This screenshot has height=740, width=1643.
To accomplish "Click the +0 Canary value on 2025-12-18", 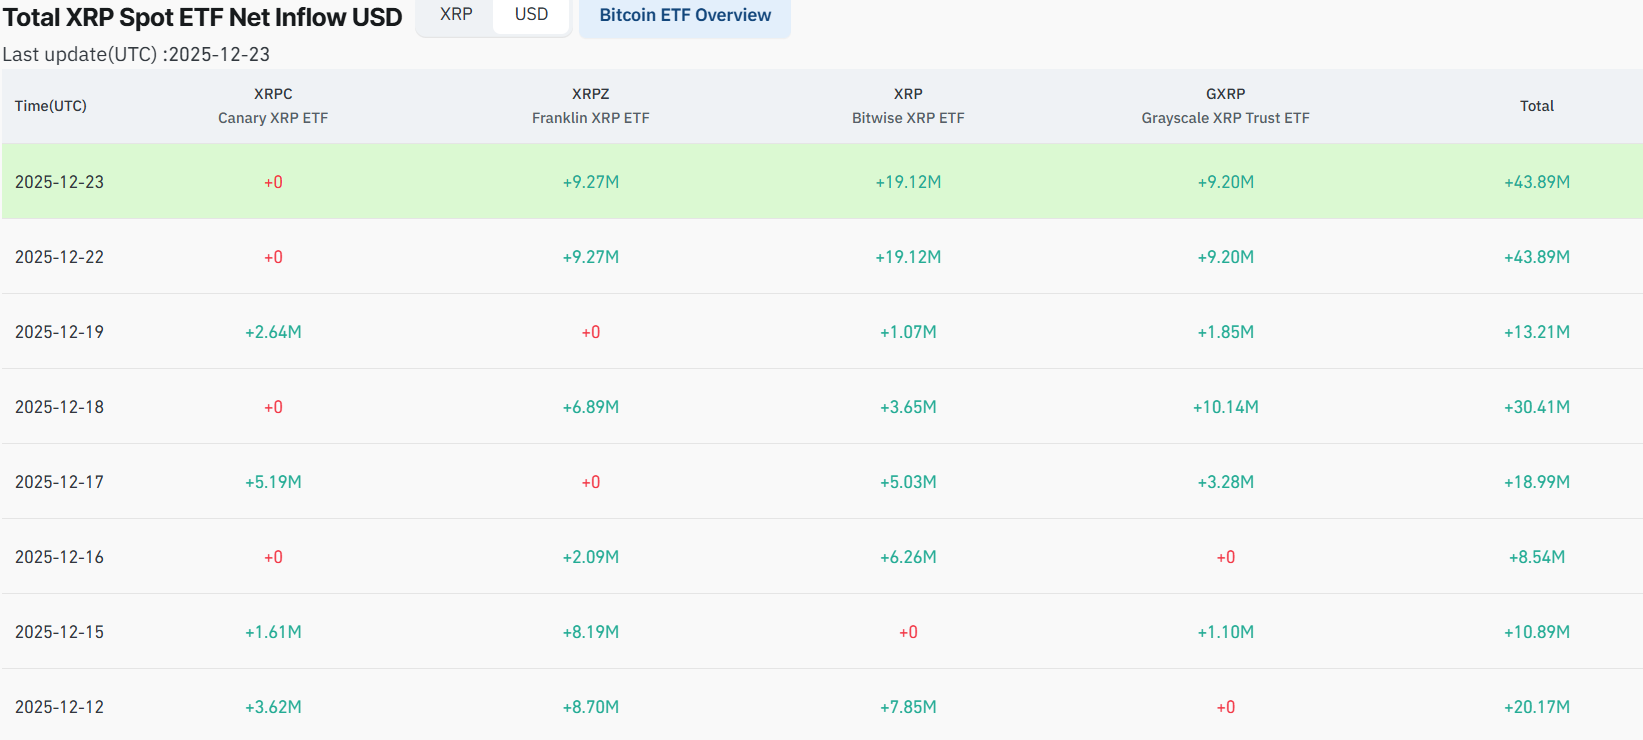I will (273, 407).
